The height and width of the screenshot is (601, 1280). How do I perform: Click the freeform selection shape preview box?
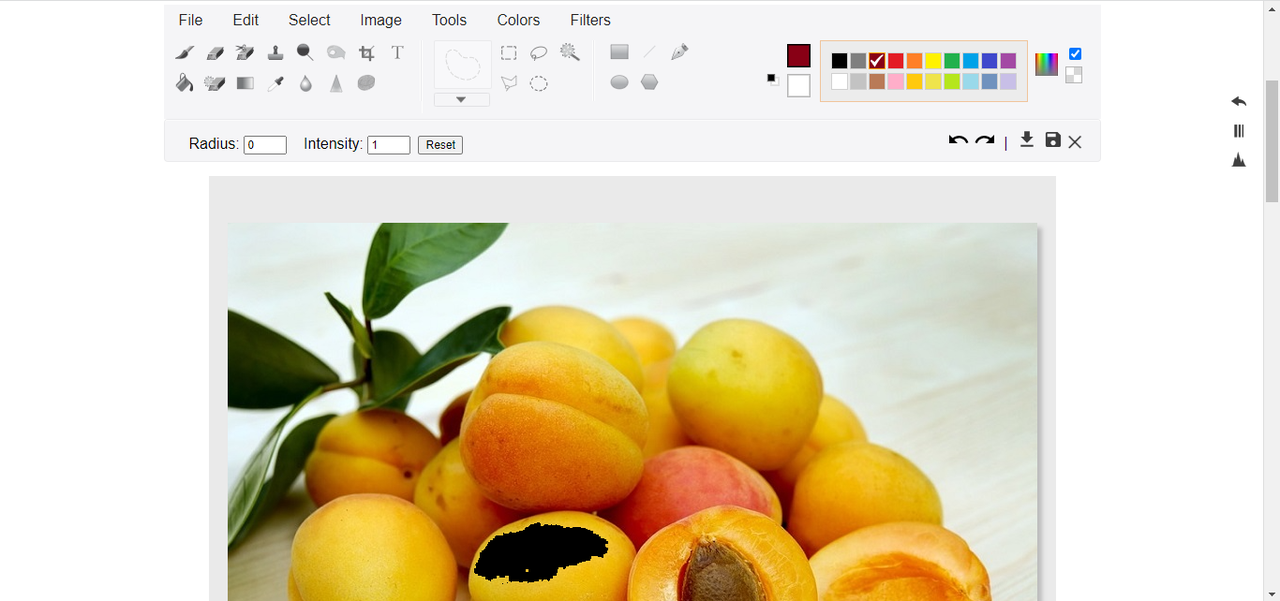(462, 65)
